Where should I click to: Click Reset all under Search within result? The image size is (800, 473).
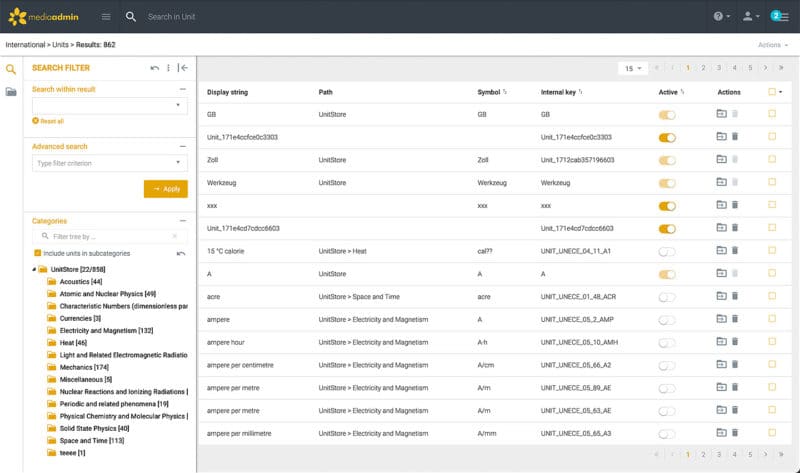point(48,121)
